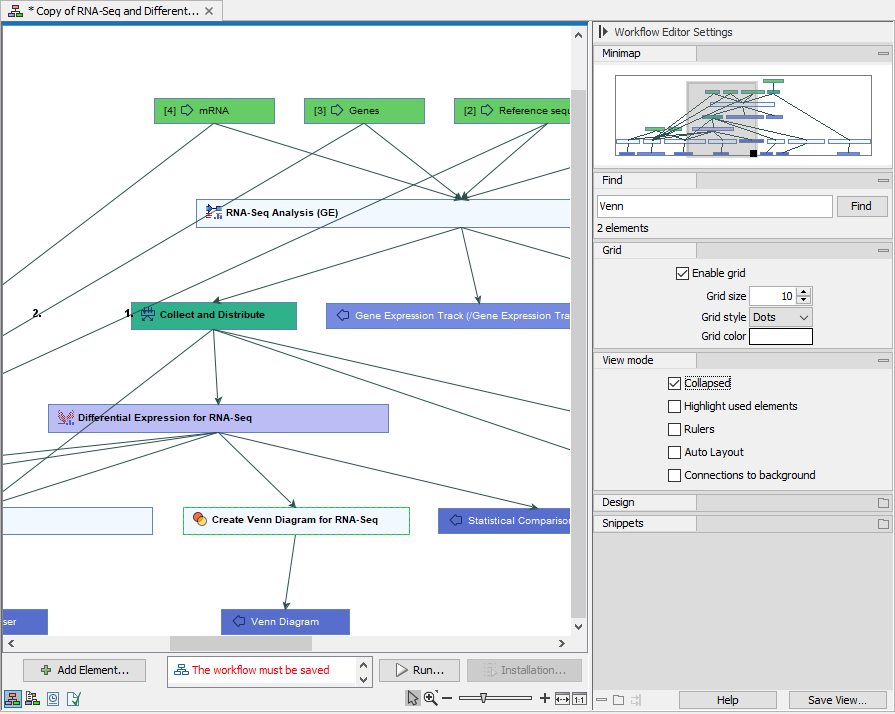Turn on Auto Layout

(x=674, y=451)
